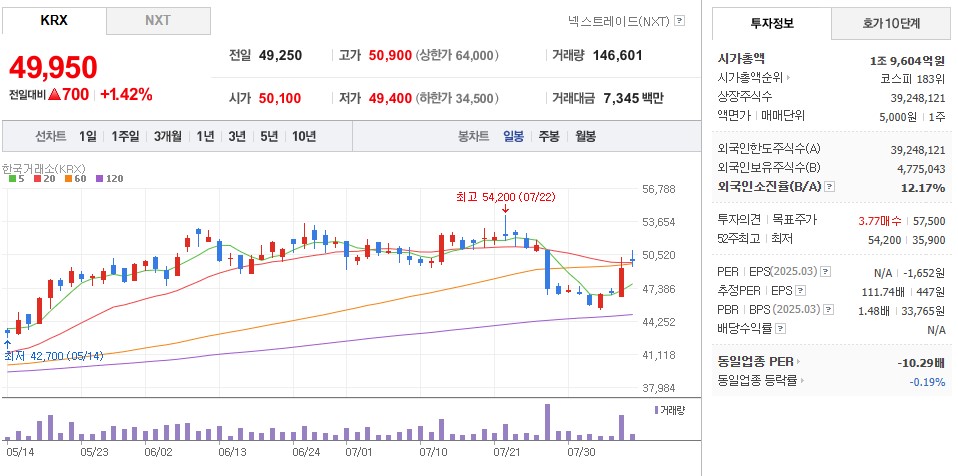The width and height of the screenshot is (958, 476).
Task: Click the current price 49,950
Action: 53,67
